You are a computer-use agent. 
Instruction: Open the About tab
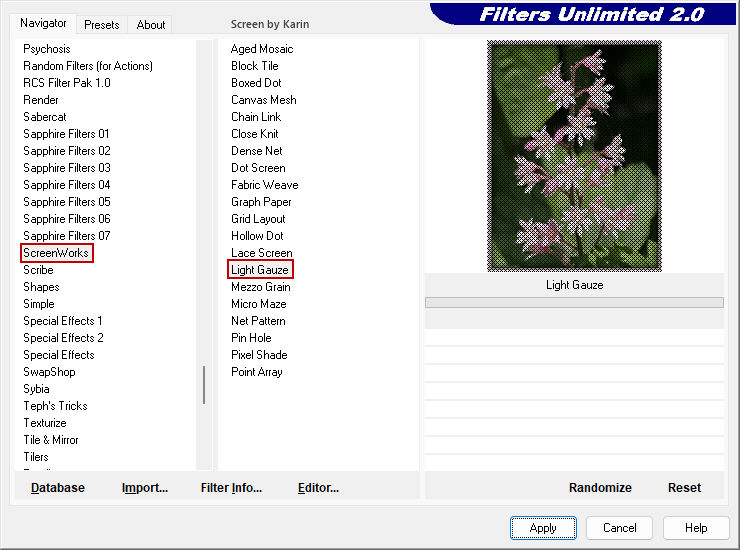coord(151,25)
